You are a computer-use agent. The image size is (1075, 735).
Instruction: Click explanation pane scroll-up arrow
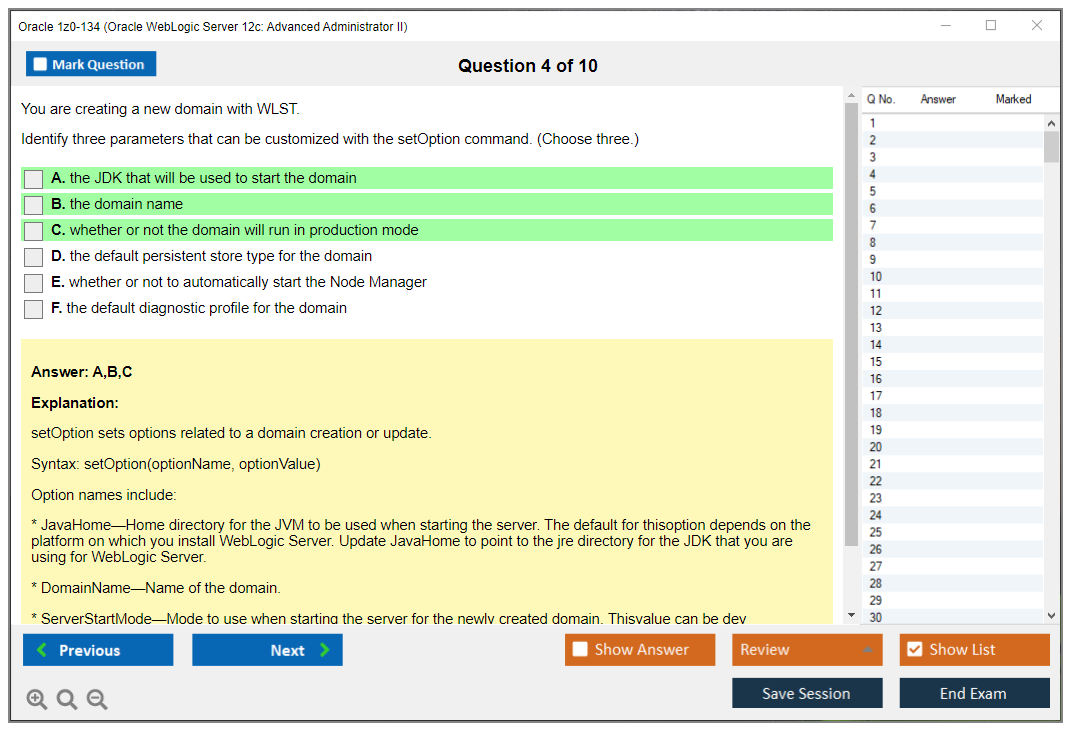pos(851,96)
